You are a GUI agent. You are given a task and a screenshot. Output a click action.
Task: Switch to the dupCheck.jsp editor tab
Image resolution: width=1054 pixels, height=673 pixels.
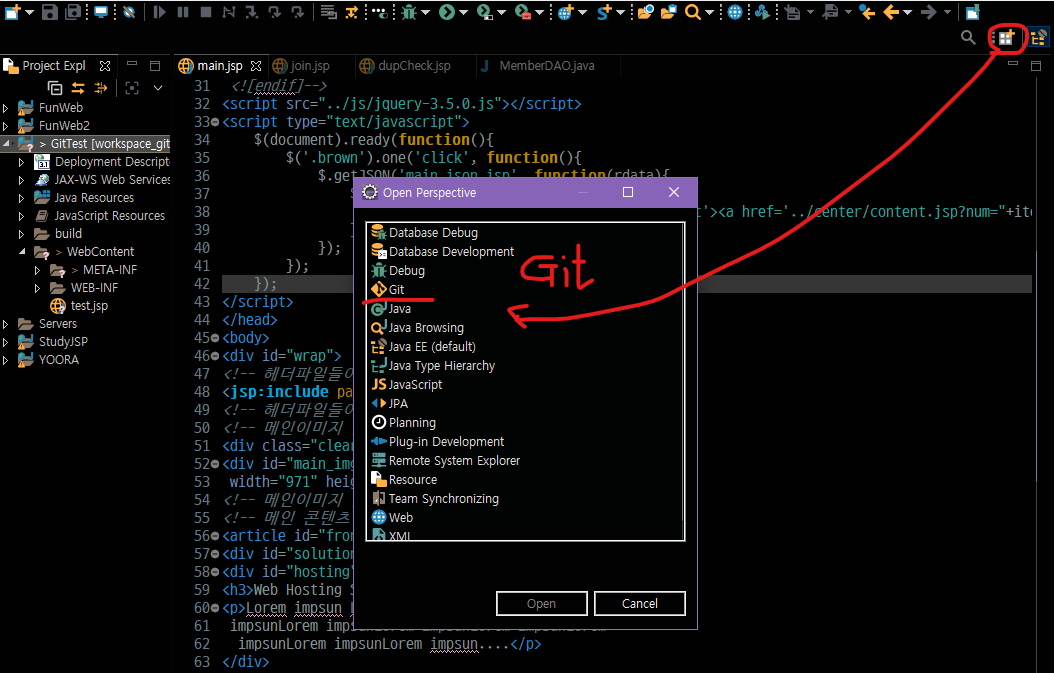tap(414, 66)
